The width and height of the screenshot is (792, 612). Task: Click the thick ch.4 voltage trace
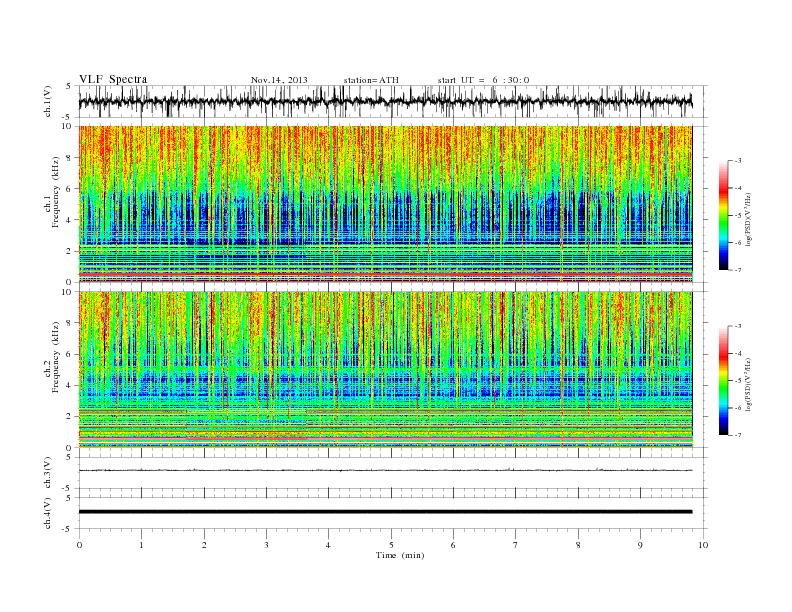pyautogui.click(x=386, y=512)
